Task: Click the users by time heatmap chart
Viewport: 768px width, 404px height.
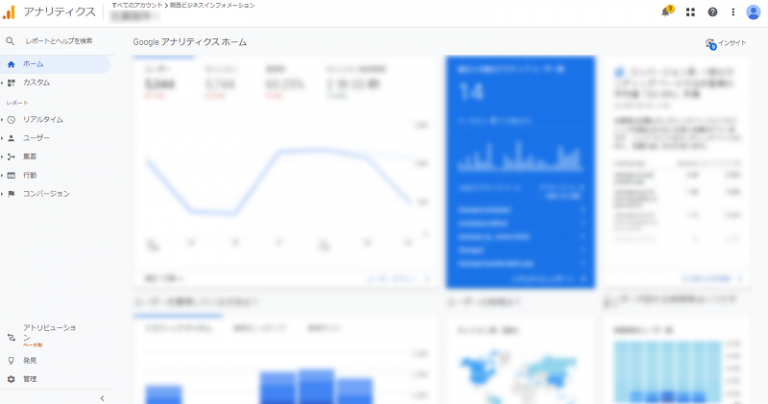Action: [x=667, y=372]
